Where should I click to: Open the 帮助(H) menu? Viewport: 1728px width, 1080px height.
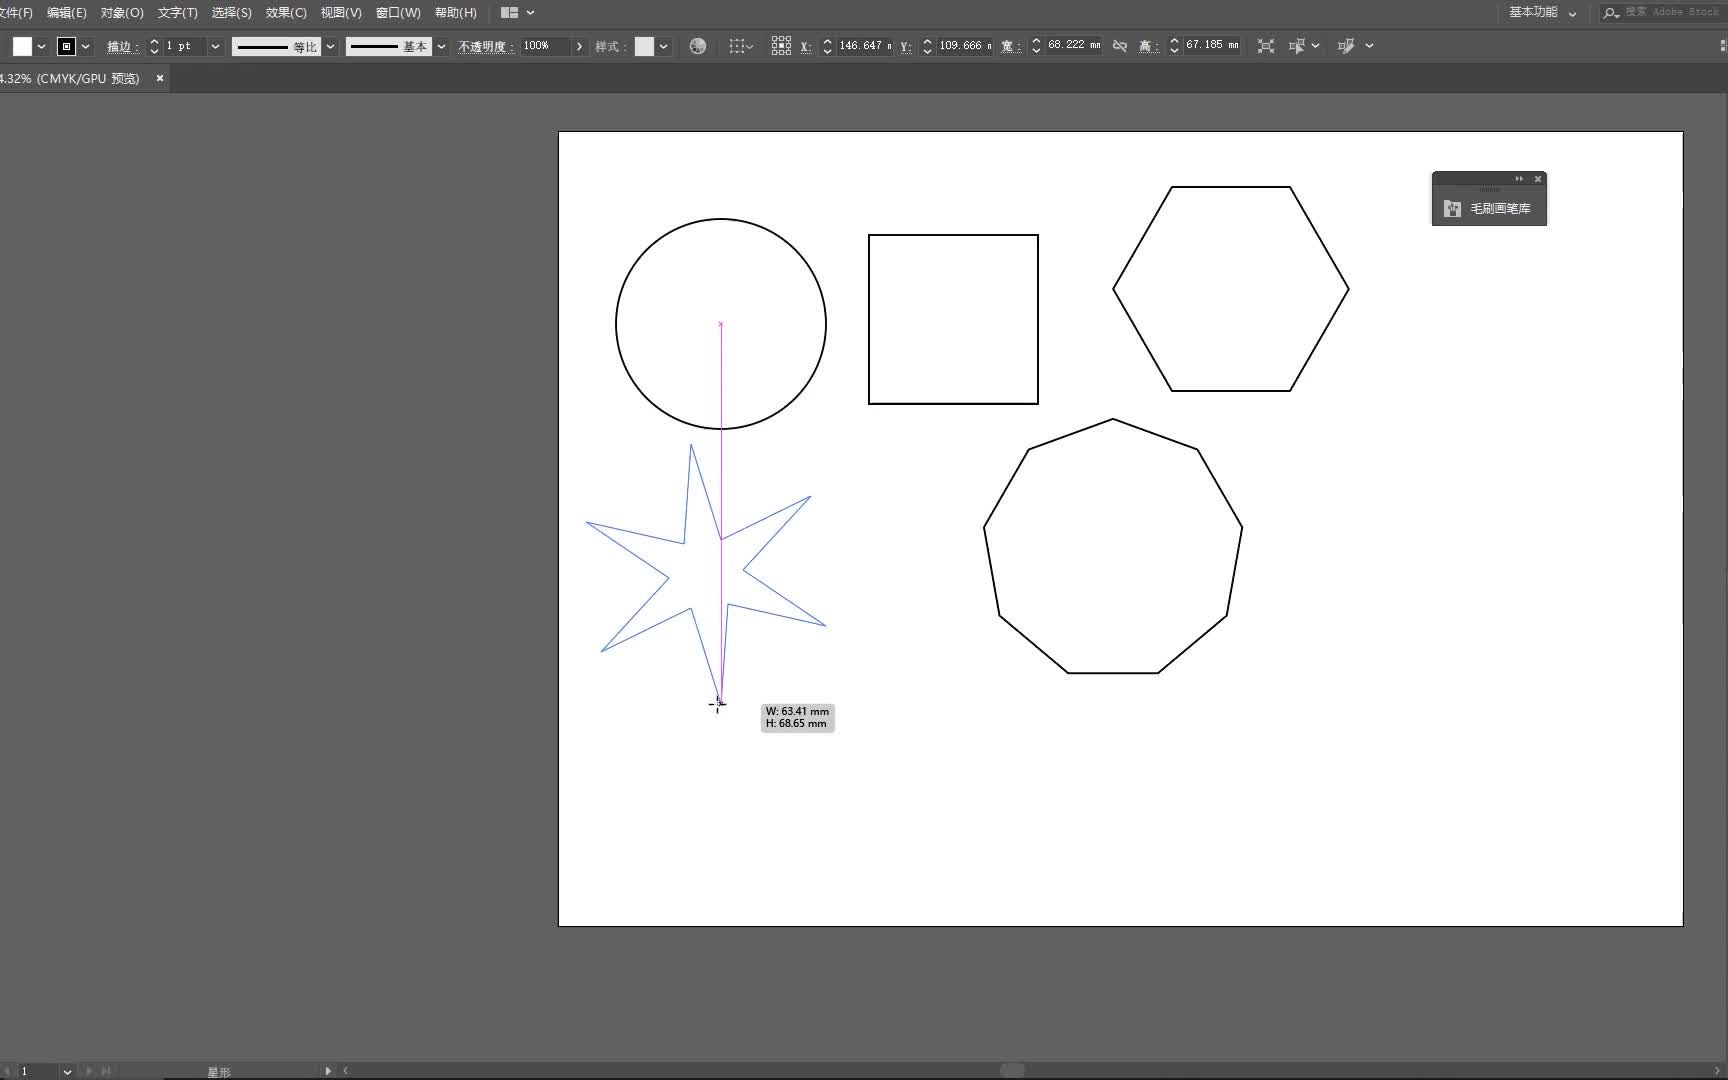click(456, 13)
